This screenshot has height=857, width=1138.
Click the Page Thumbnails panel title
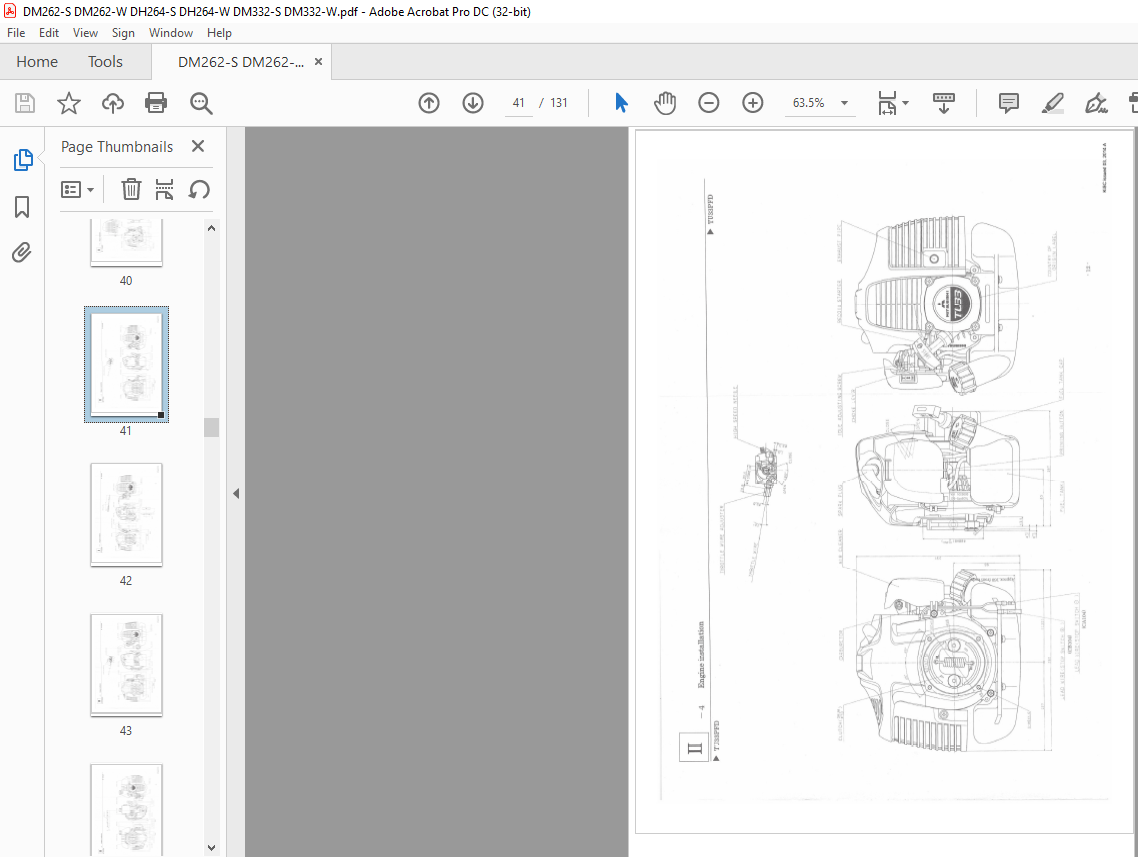click(x=117, y=147)
